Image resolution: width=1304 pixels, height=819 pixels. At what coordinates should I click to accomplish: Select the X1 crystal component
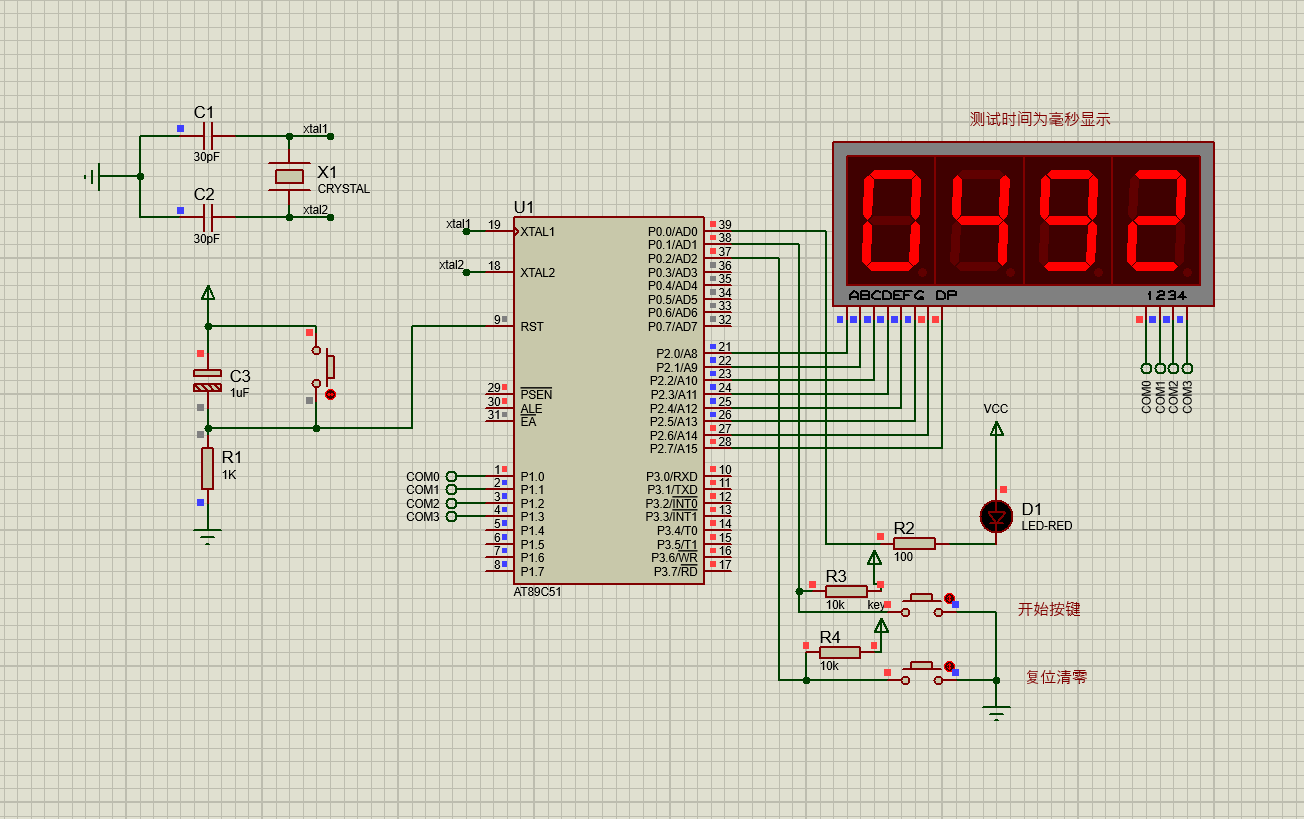point(288,176)
